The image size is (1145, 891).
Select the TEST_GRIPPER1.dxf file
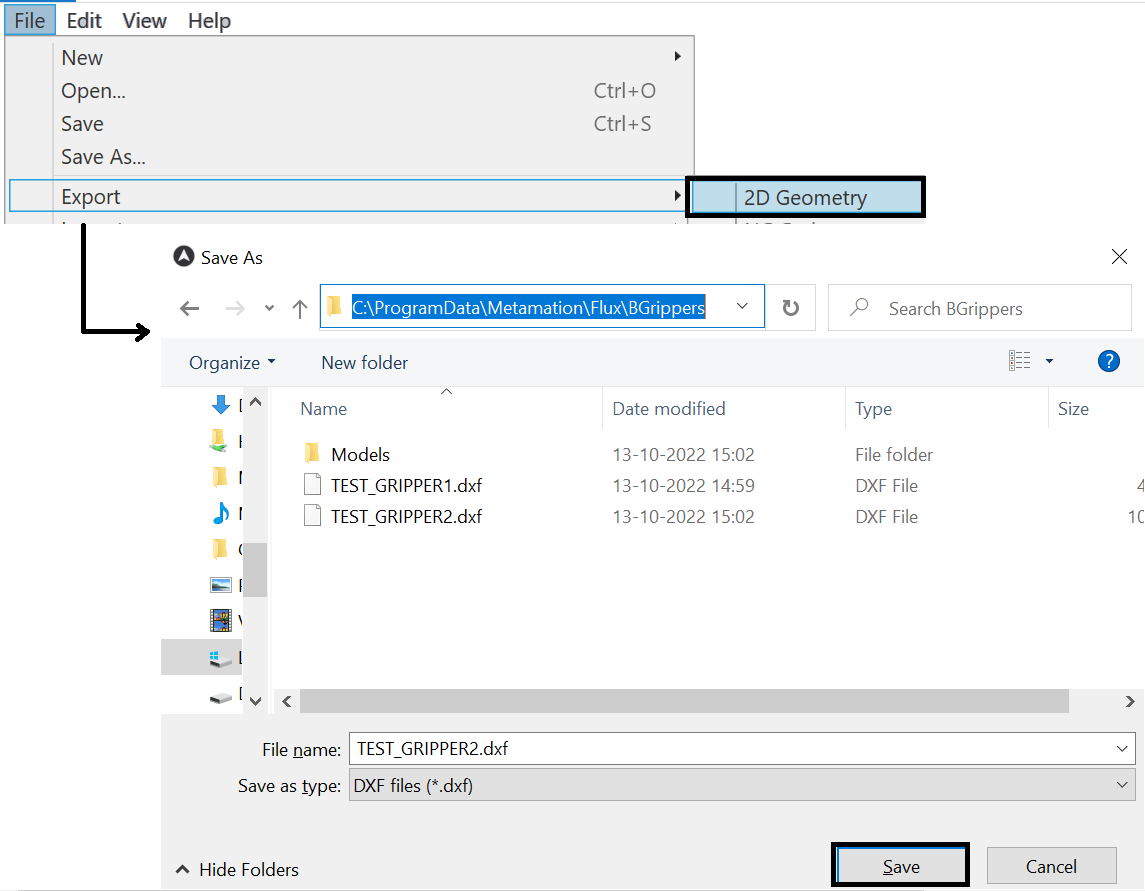pos(406,486)
